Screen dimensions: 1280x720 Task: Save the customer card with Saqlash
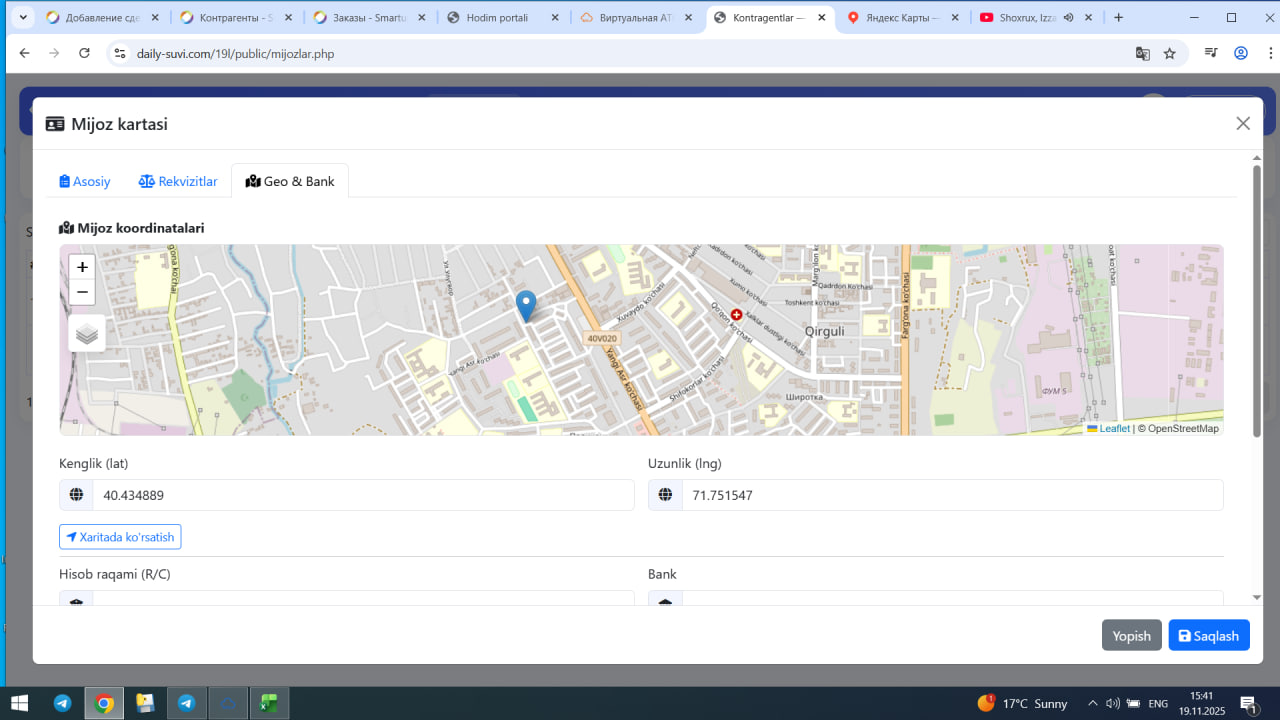point(1208,636)
